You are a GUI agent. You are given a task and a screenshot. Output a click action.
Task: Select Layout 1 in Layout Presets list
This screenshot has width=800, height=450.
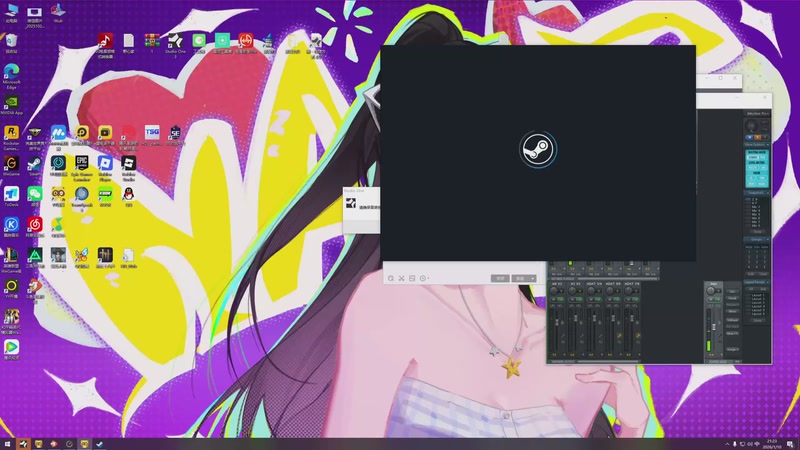click(x=758, y=295)
